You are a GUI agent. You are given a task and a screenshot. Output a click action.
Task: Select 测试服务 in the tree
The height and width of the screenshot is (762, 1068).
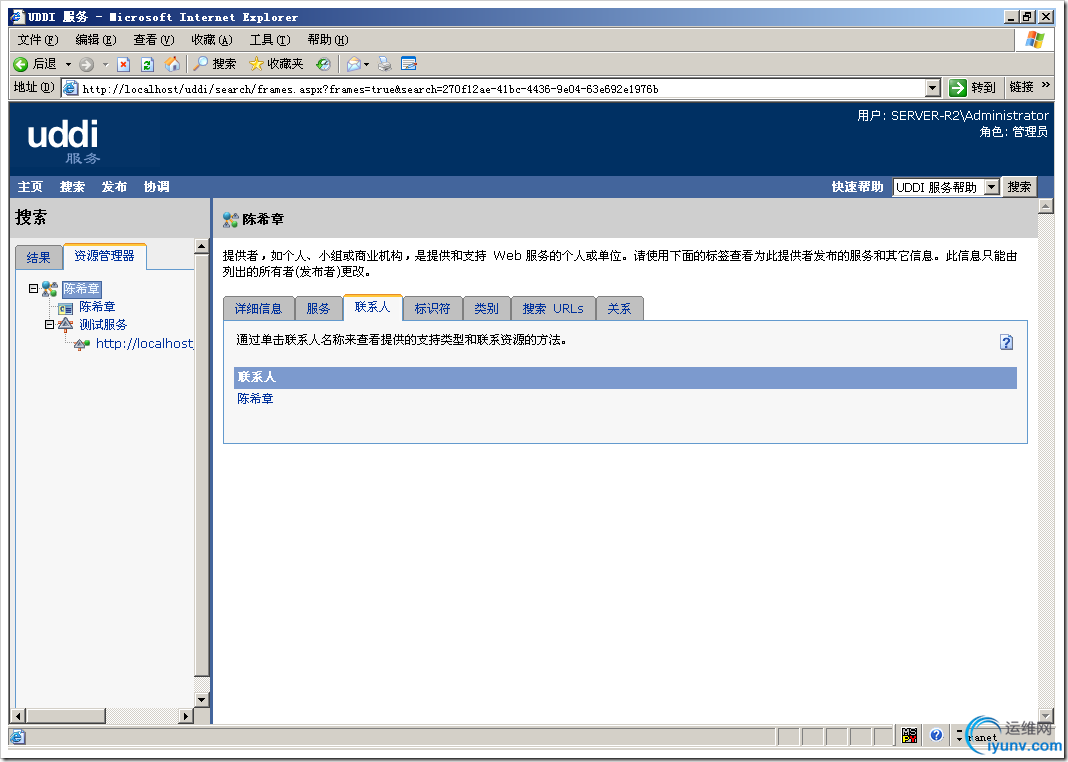click(x=103, y=325)
